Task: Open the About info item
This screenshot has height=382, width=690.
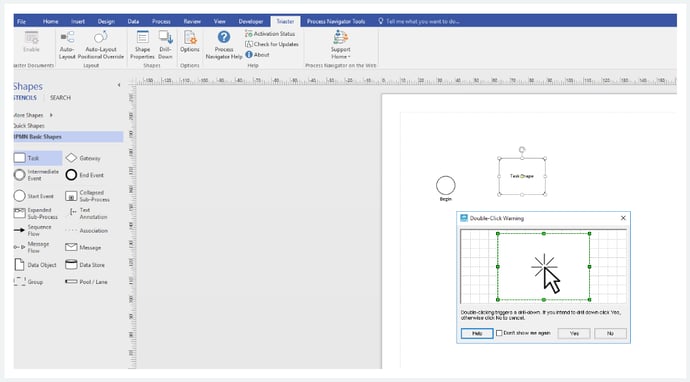Action: point(257,55)
